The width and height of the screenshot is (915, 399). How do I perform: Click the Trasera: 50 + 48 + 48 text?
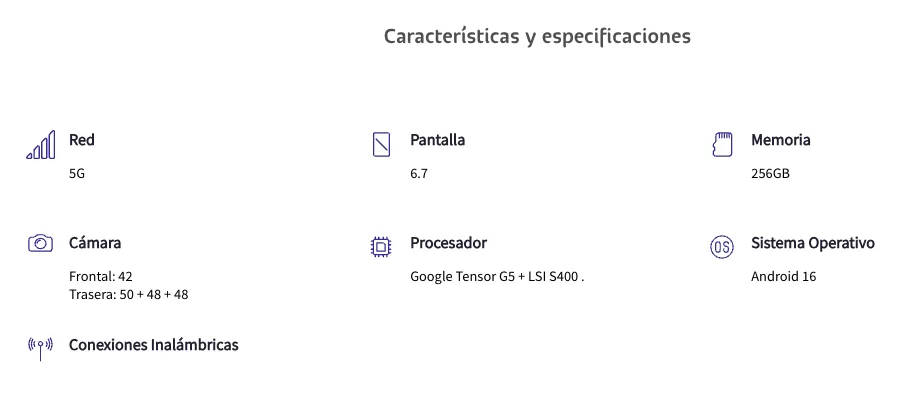[128, 295]
